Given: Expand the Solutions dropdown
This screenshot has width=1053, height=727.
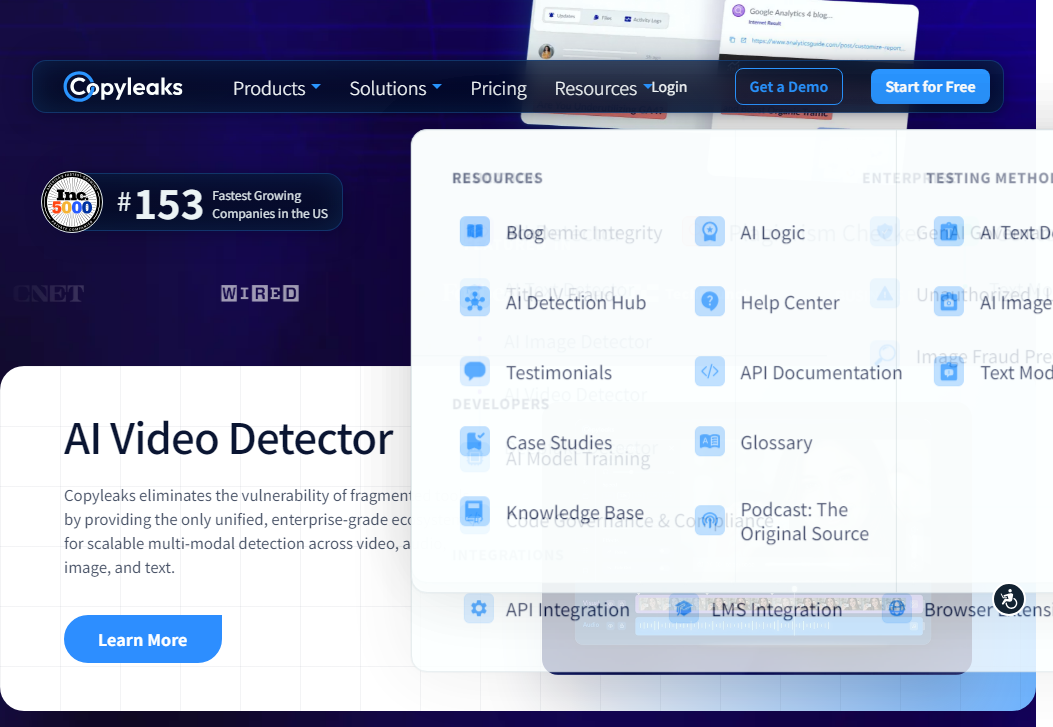Looking at the screenshot, I should (396, 88).
